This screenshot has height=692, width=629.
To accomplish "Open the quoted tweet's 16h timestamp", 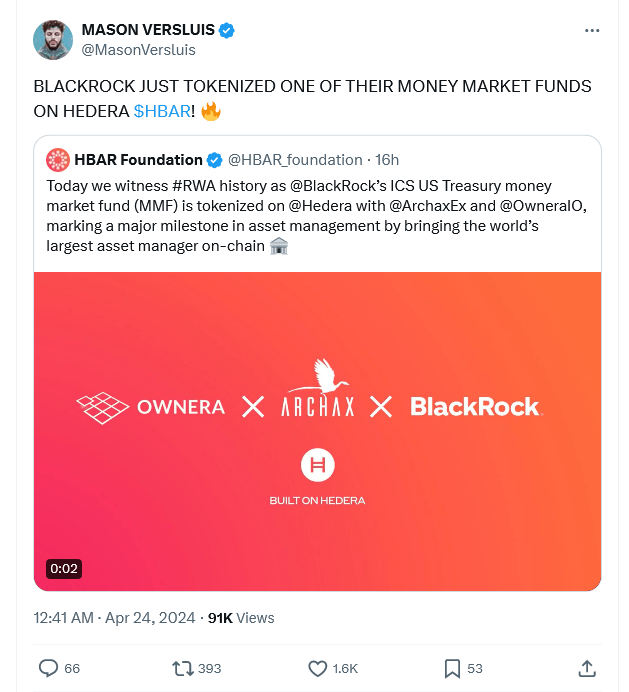I will coord(387,159).
